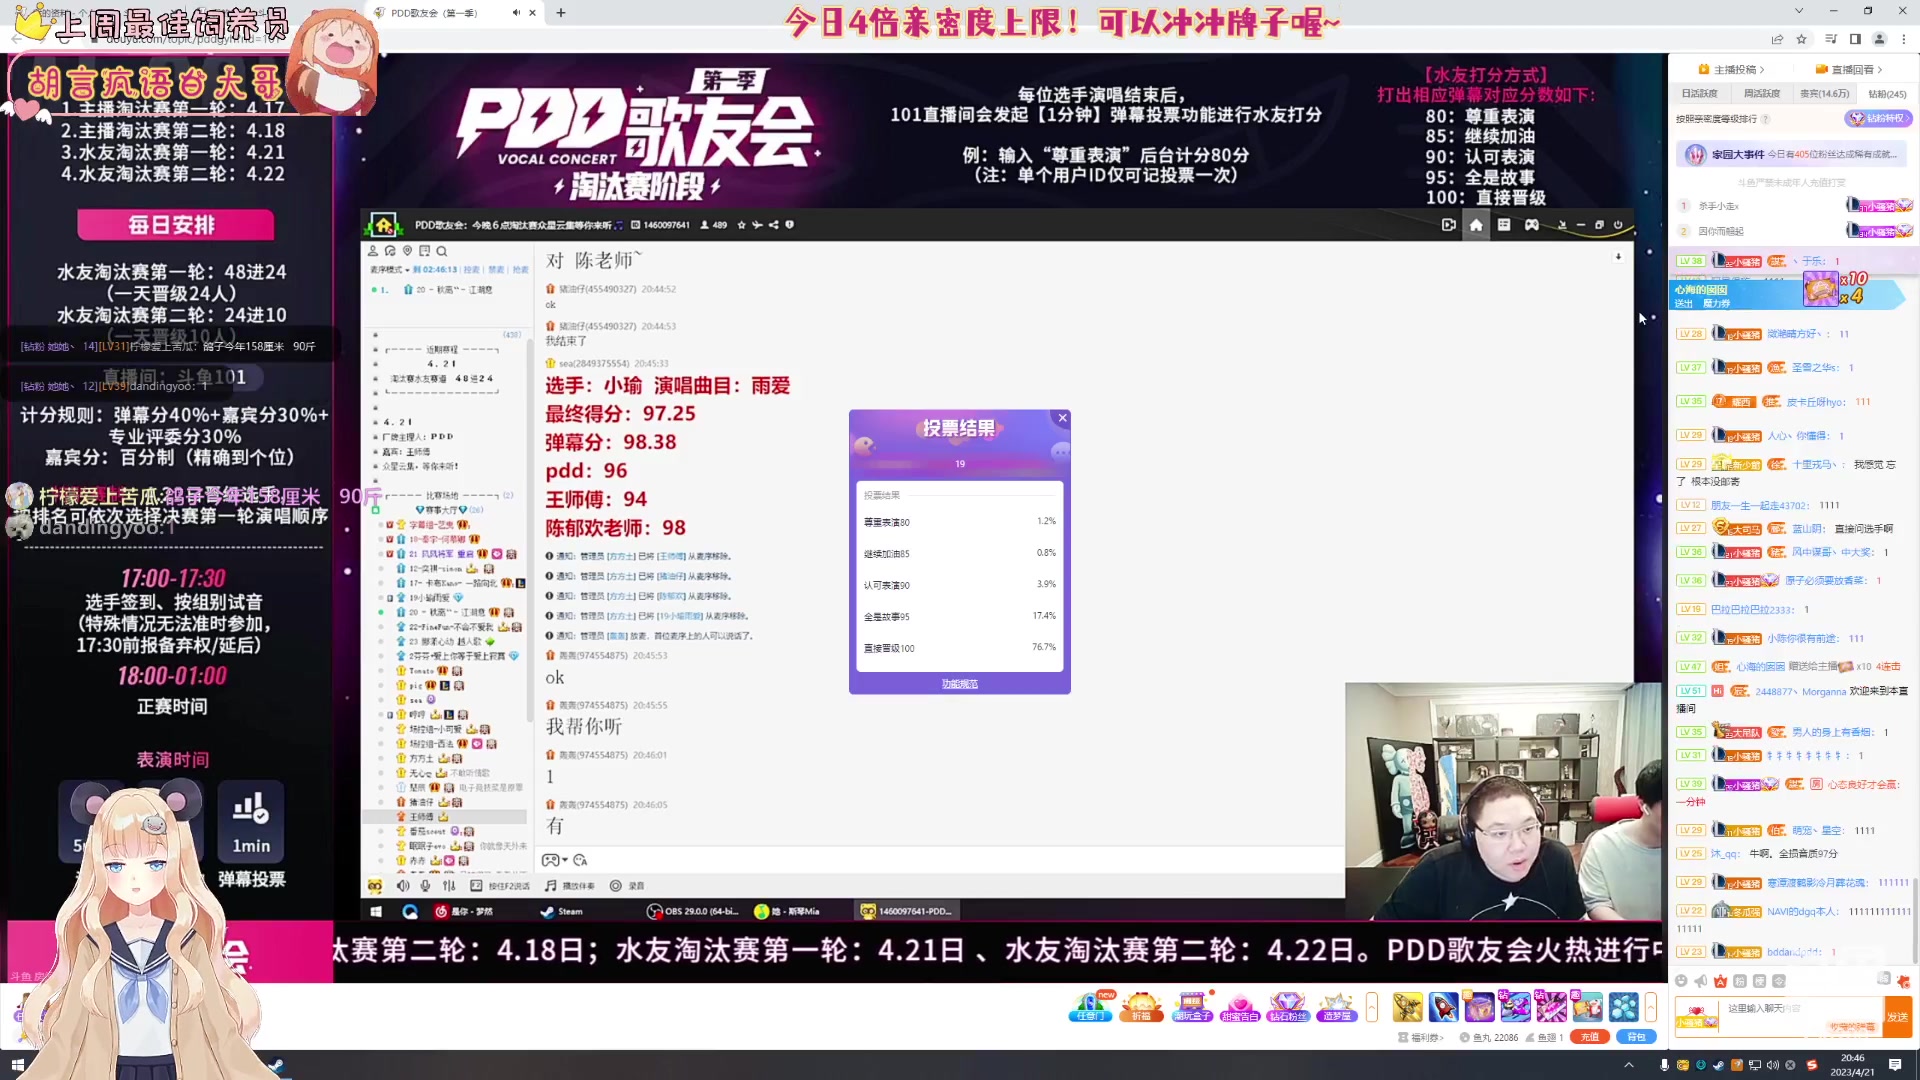Mute the PDD歌友会 browser tab audio

point(516,13)
